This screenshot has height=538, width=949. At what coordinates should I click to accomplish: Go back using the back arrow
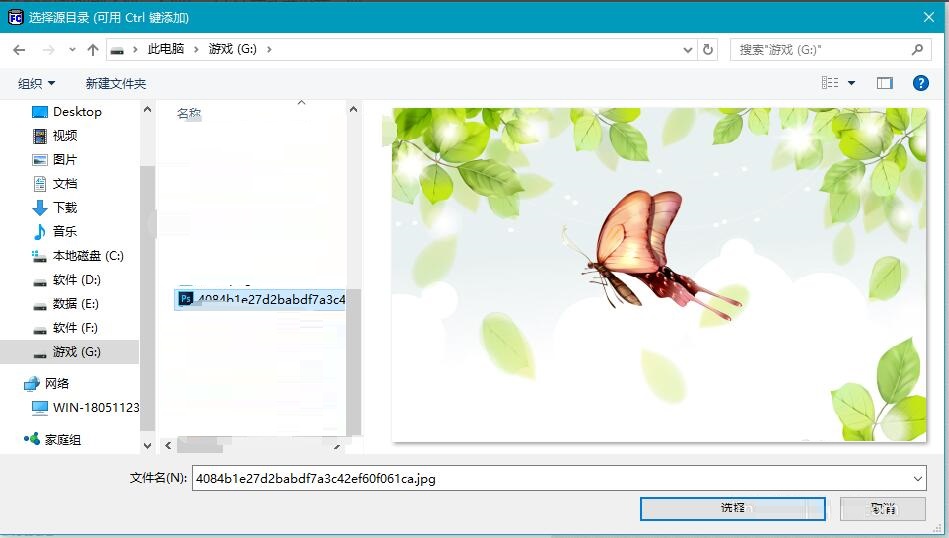(x=19, y=50)
